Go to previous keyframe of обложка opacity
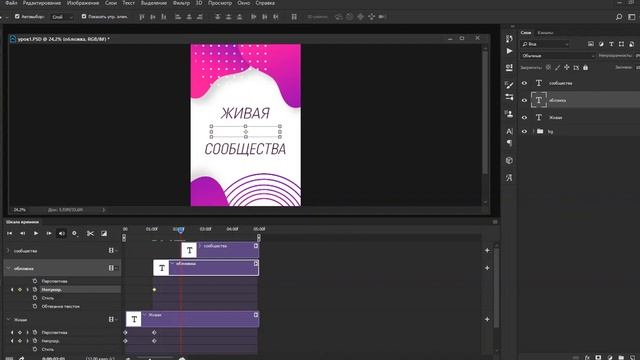This screenshot has width=640, height=360. point(12,289)
